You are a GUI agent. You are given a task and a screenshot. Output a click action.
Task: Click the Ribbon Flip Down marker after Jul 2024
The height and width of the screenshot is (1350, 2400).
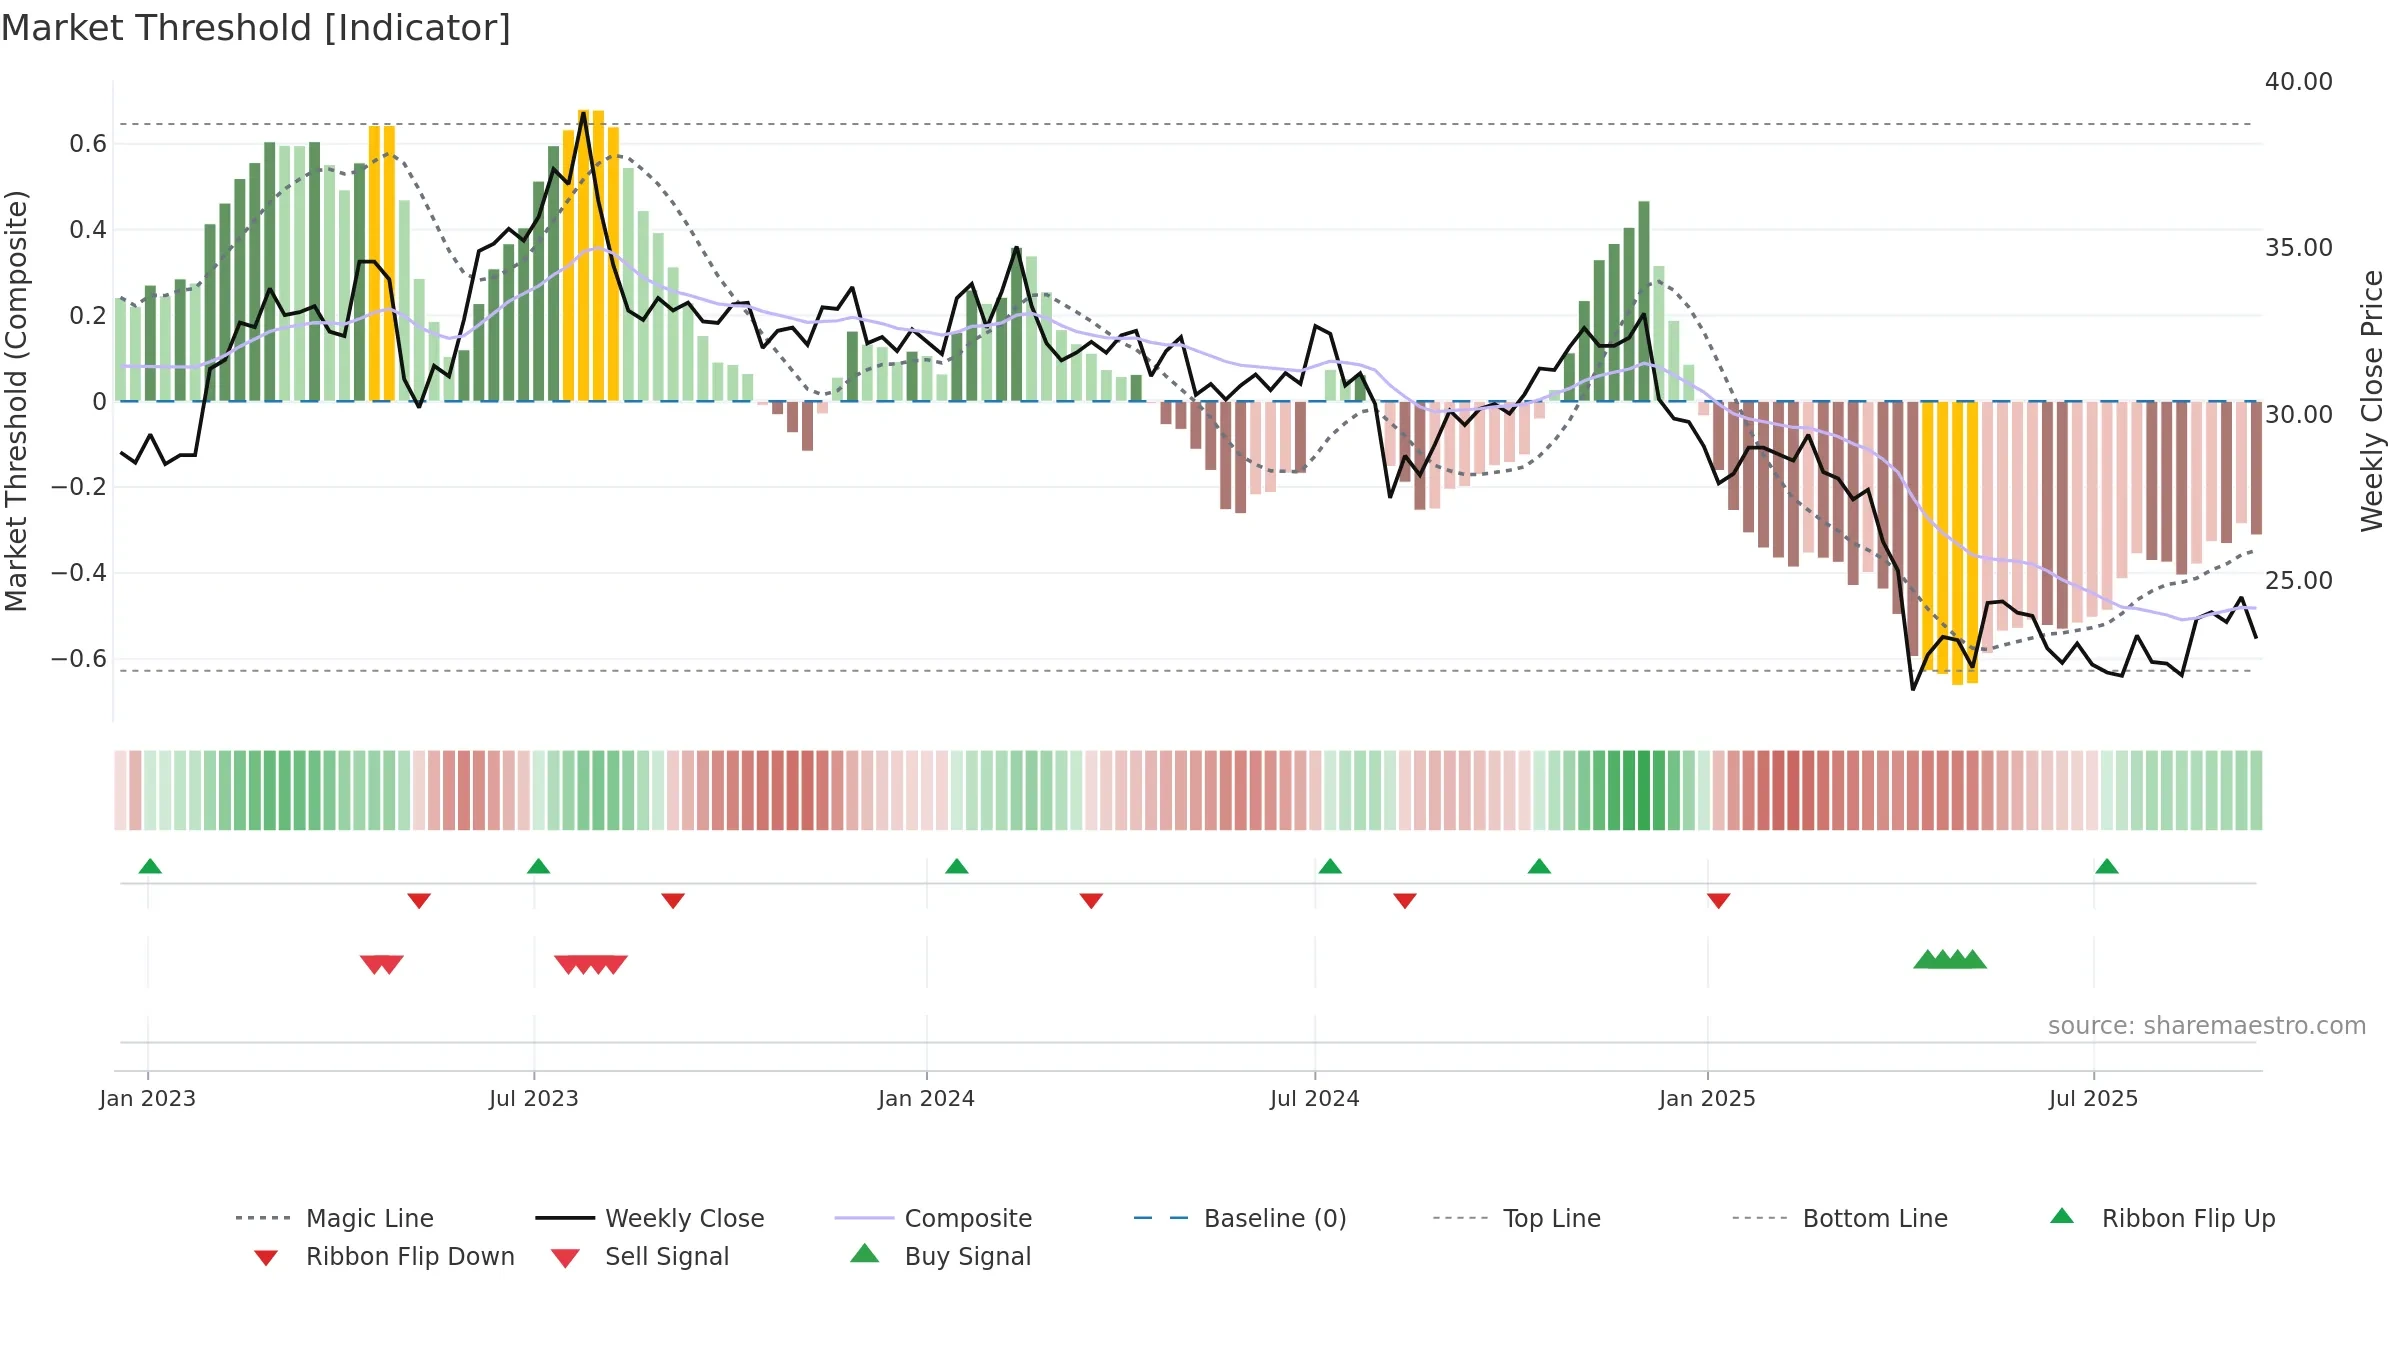coord(1405,901)
